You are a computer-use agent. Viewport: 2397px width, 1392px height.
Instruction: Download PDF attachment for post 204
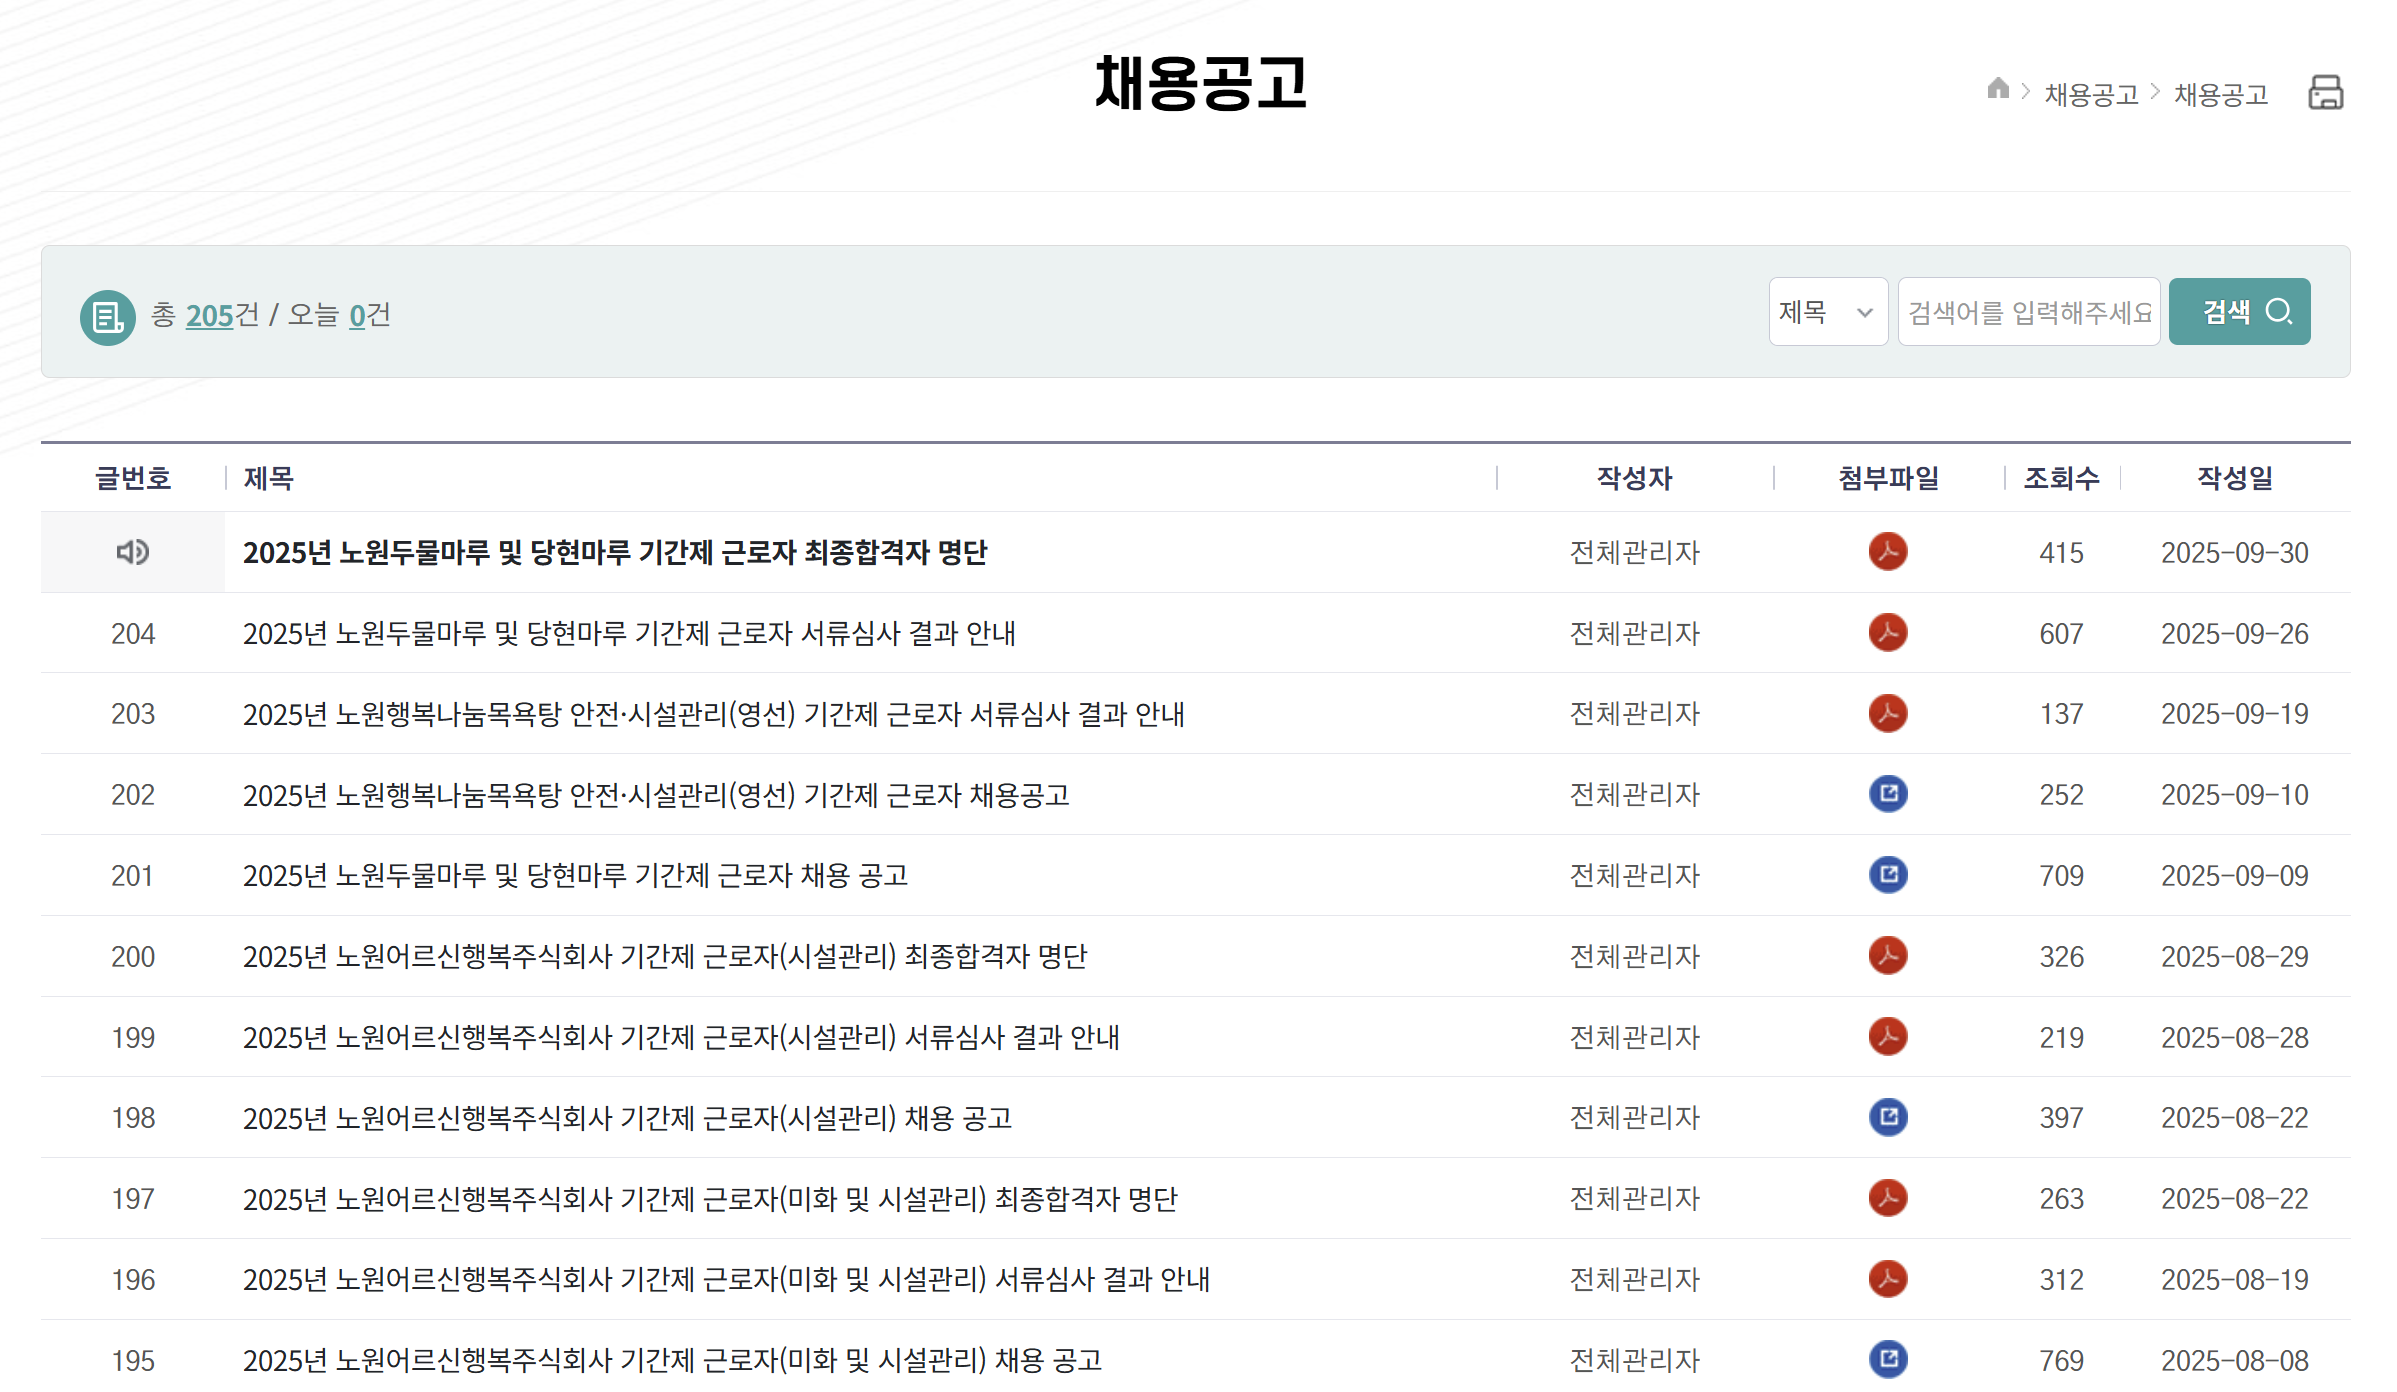point(1887,633)
